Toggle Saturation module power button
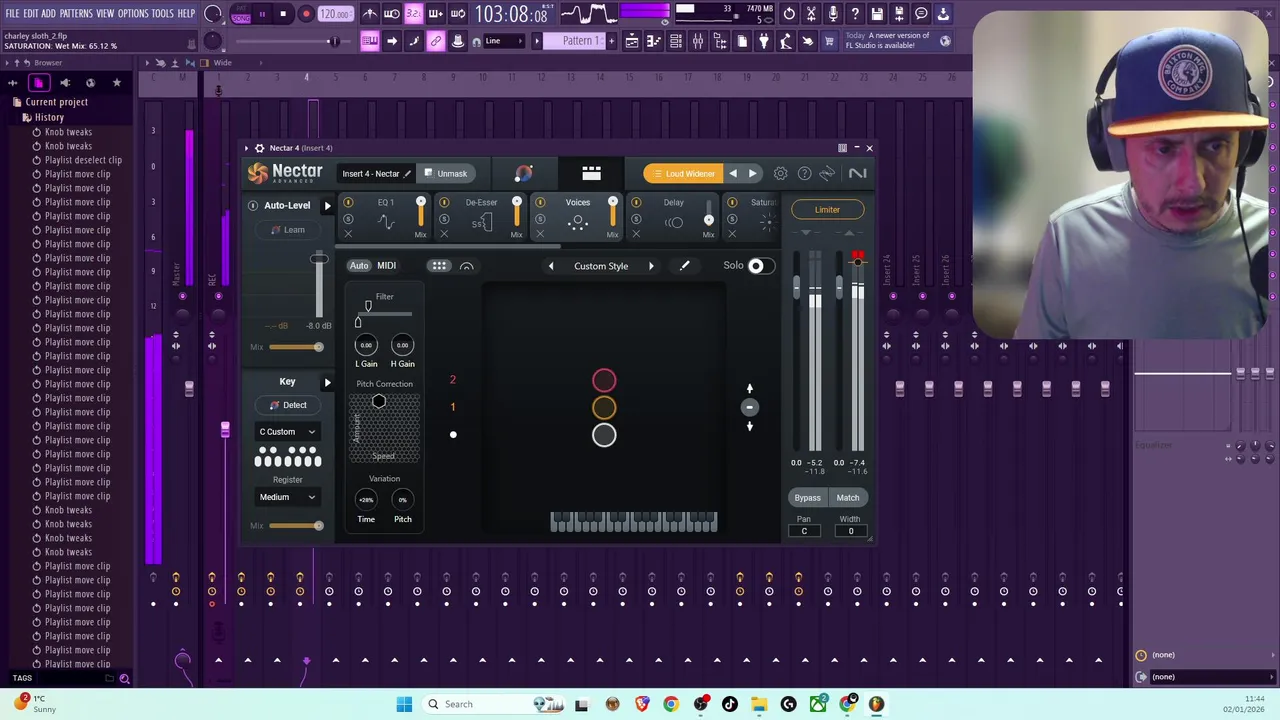The height and width of the screenshot is (720, 1280). [732, 203]
